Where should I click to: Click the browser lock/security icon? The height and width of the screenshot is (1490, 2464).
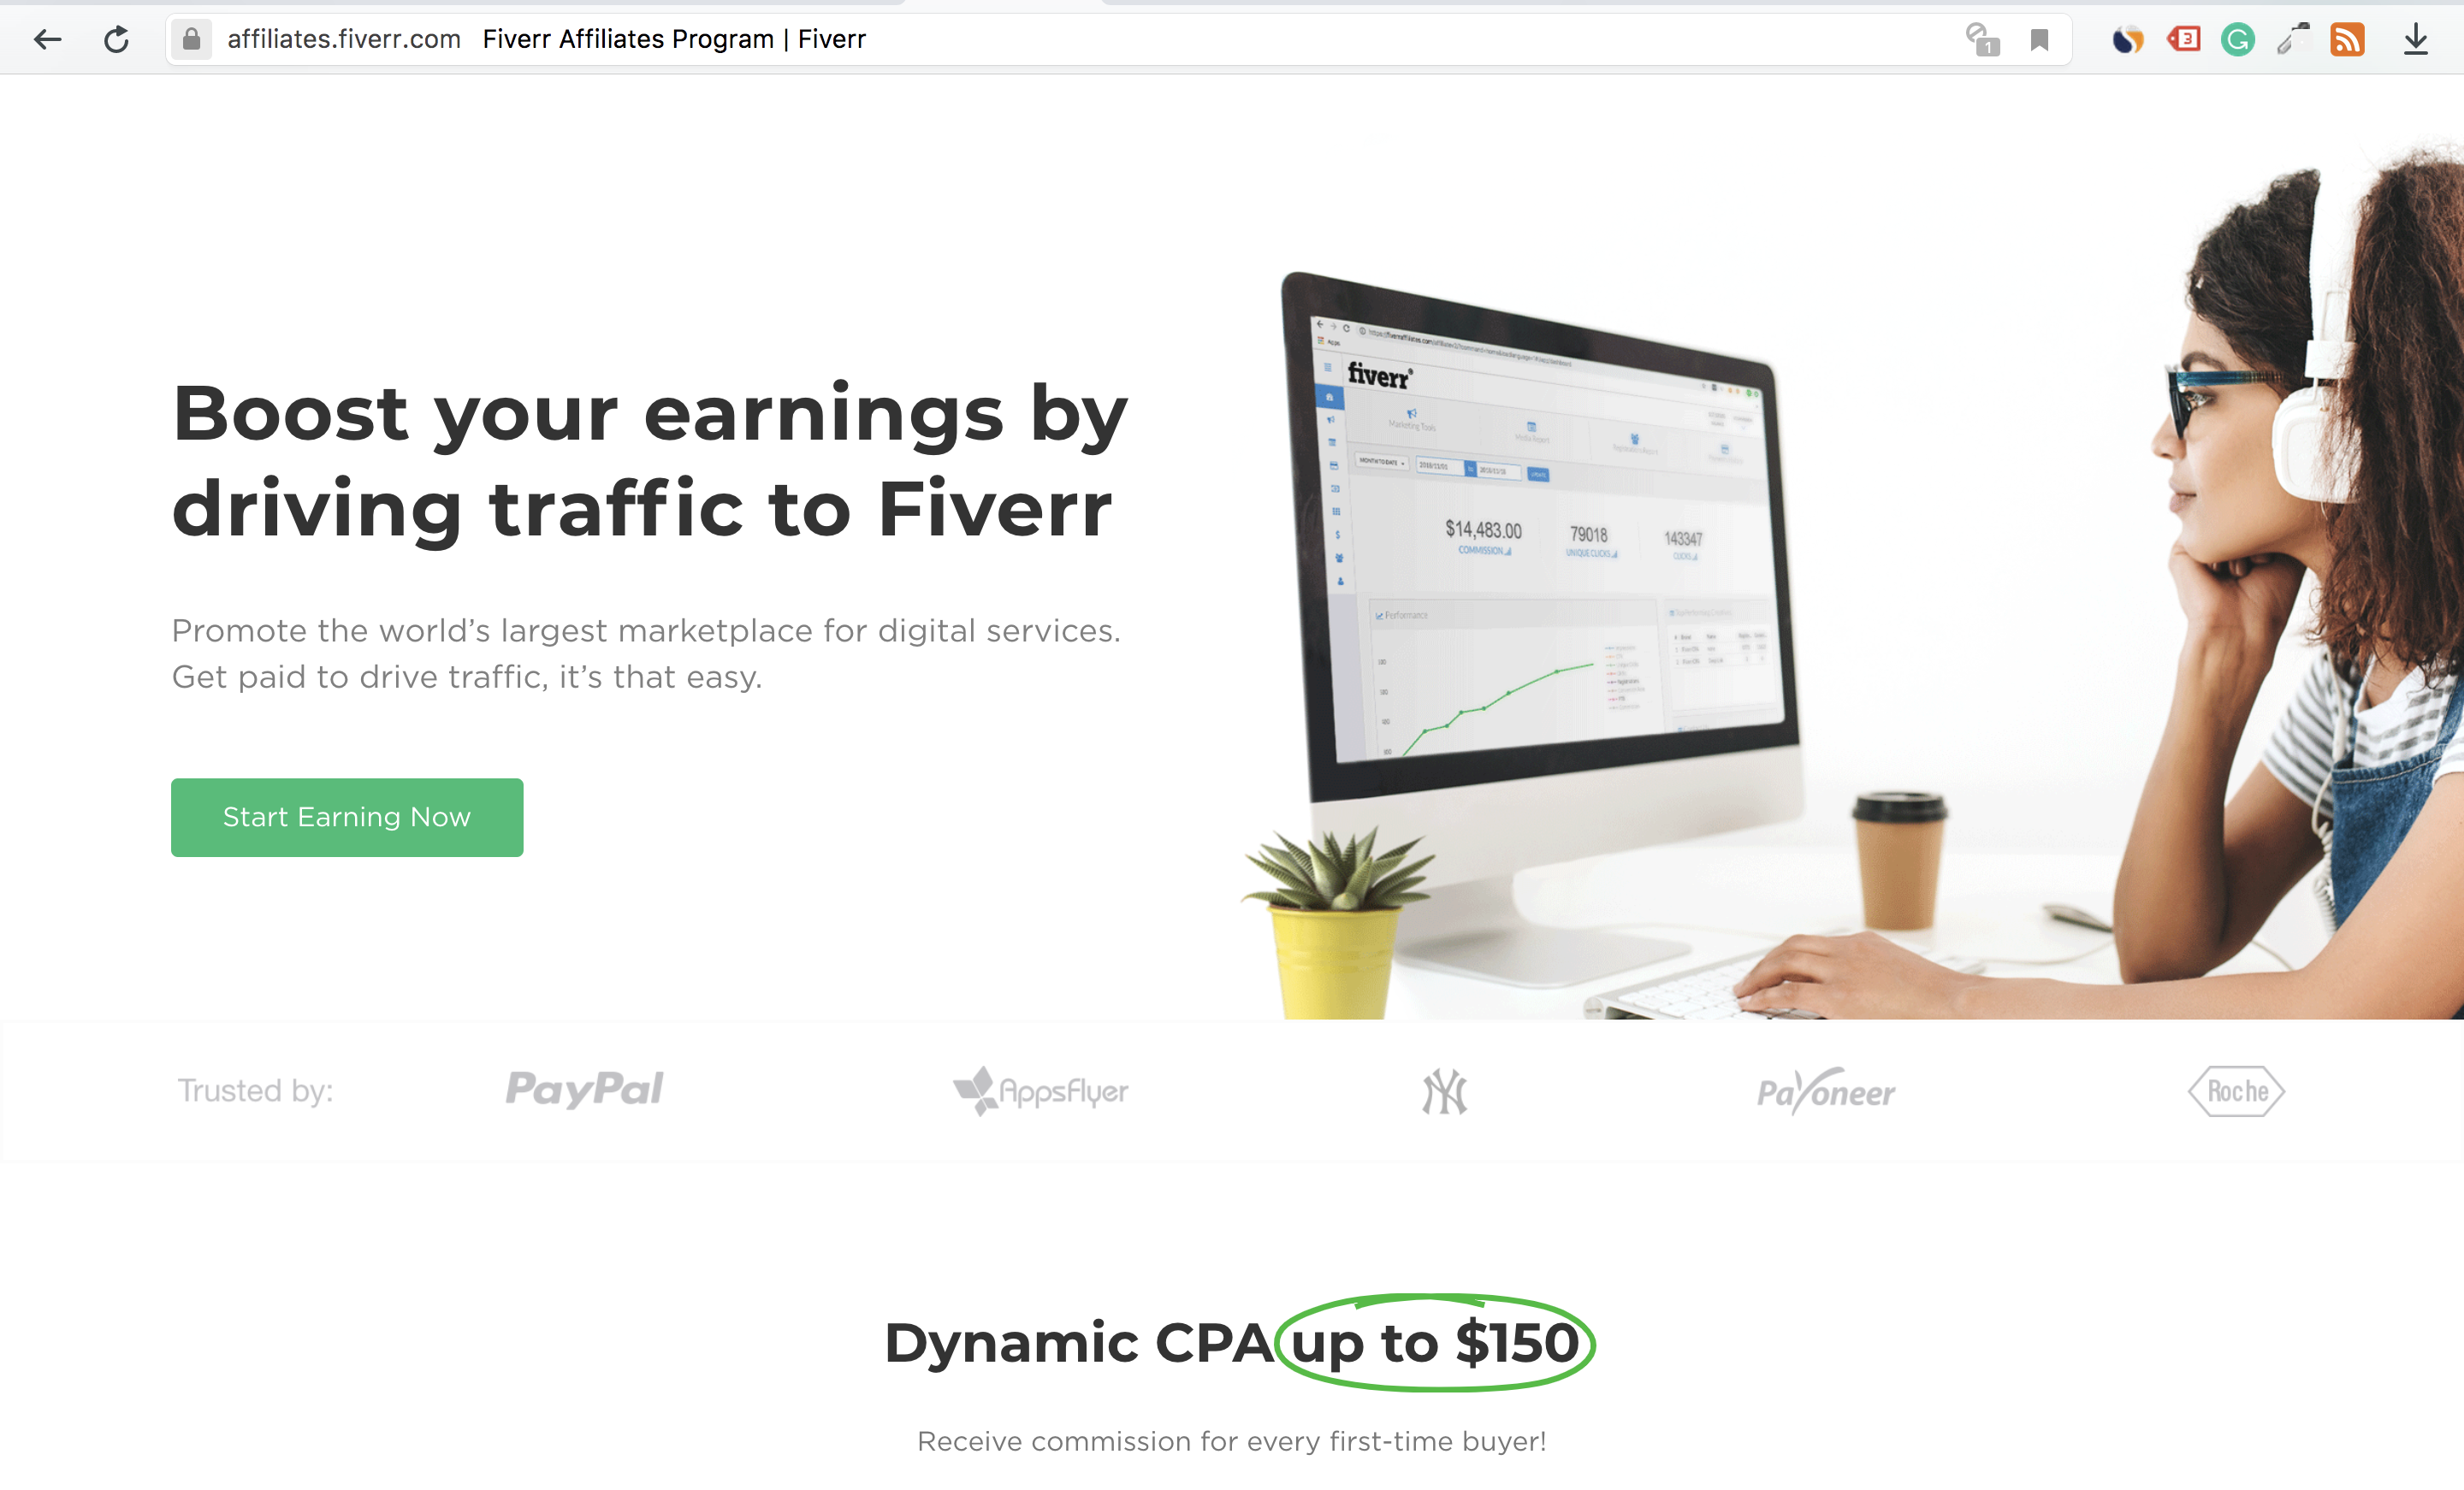point(188,37)
